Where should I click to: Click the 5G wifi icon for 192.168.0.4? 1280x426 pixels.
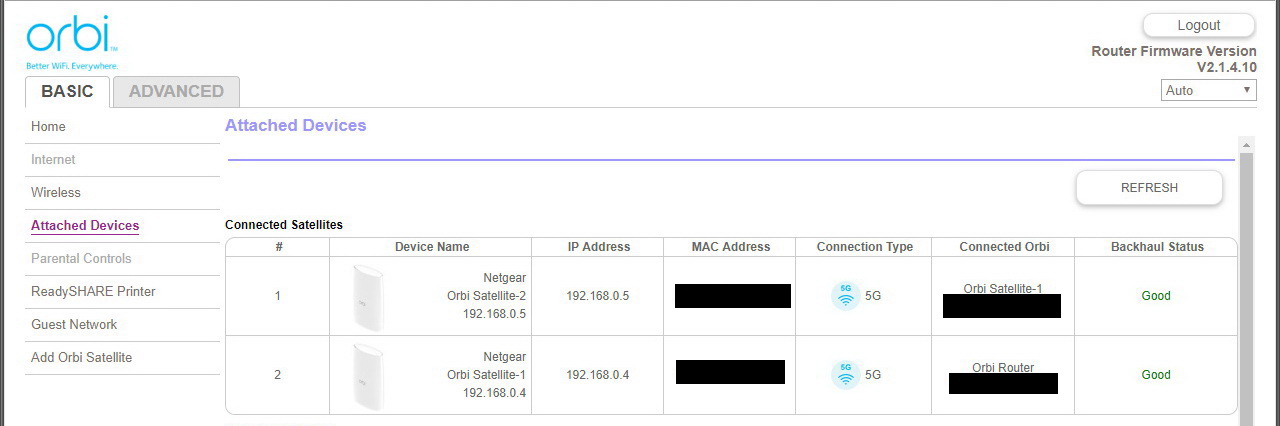[846, 375]
